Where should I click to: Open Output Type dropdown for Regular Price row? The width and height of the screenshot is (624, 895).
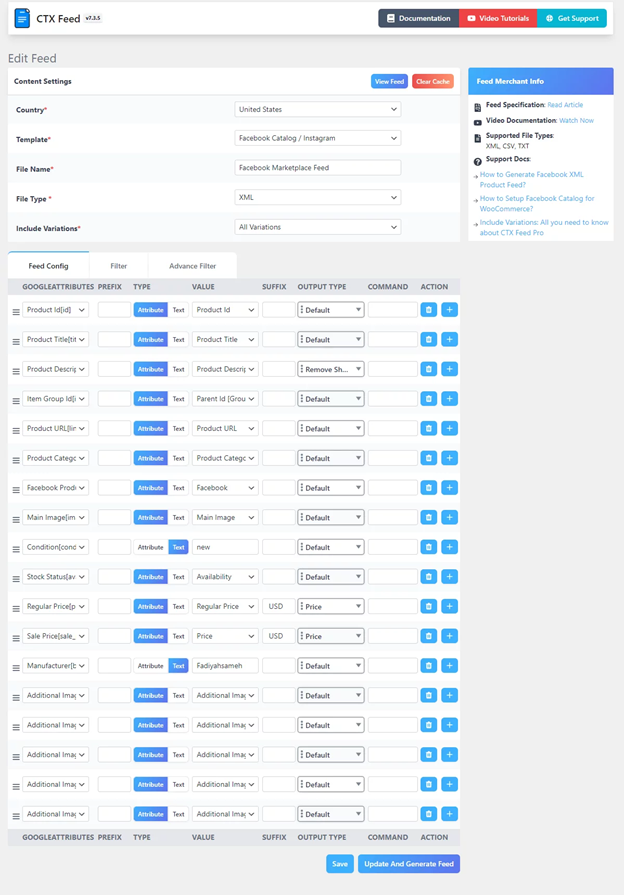click(x=331, y=607)
